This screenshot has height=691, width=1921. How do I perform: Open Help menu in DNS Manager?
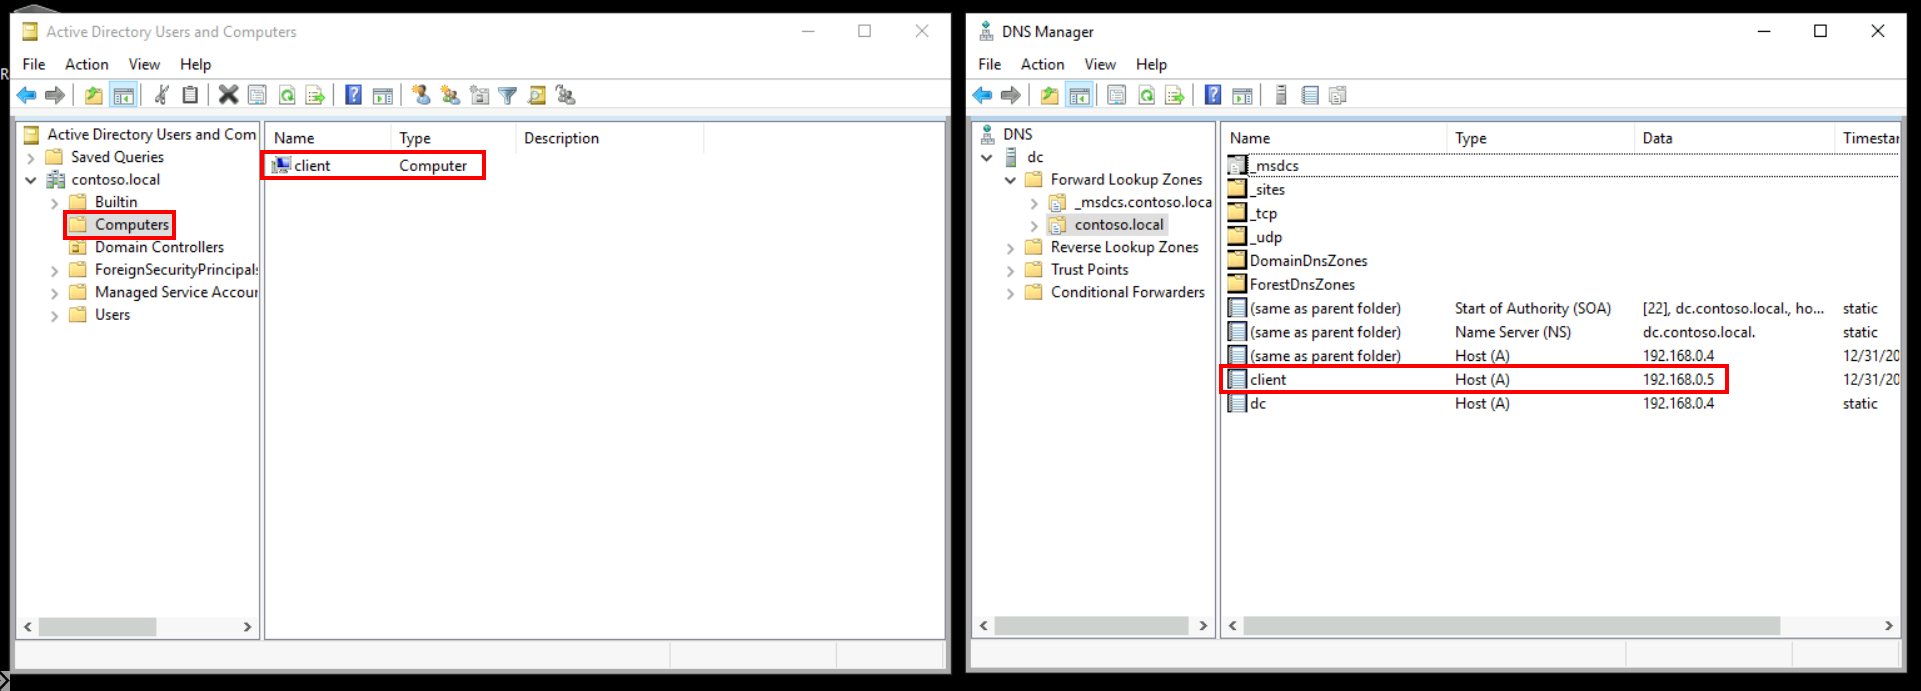[1151, 64]
